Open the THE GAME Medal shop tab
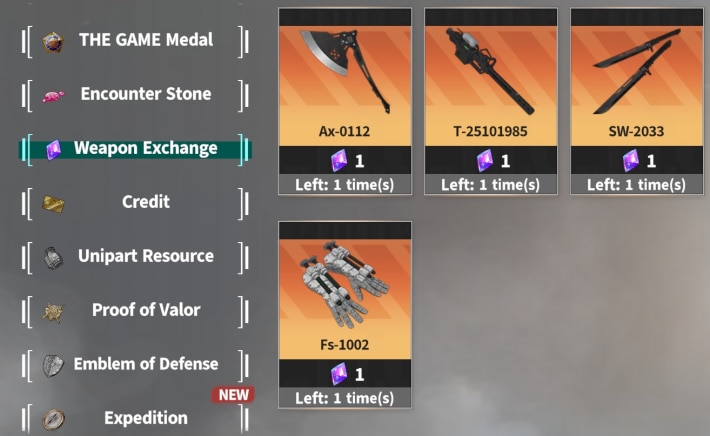 pyautogui.click(x=135, y=41)
